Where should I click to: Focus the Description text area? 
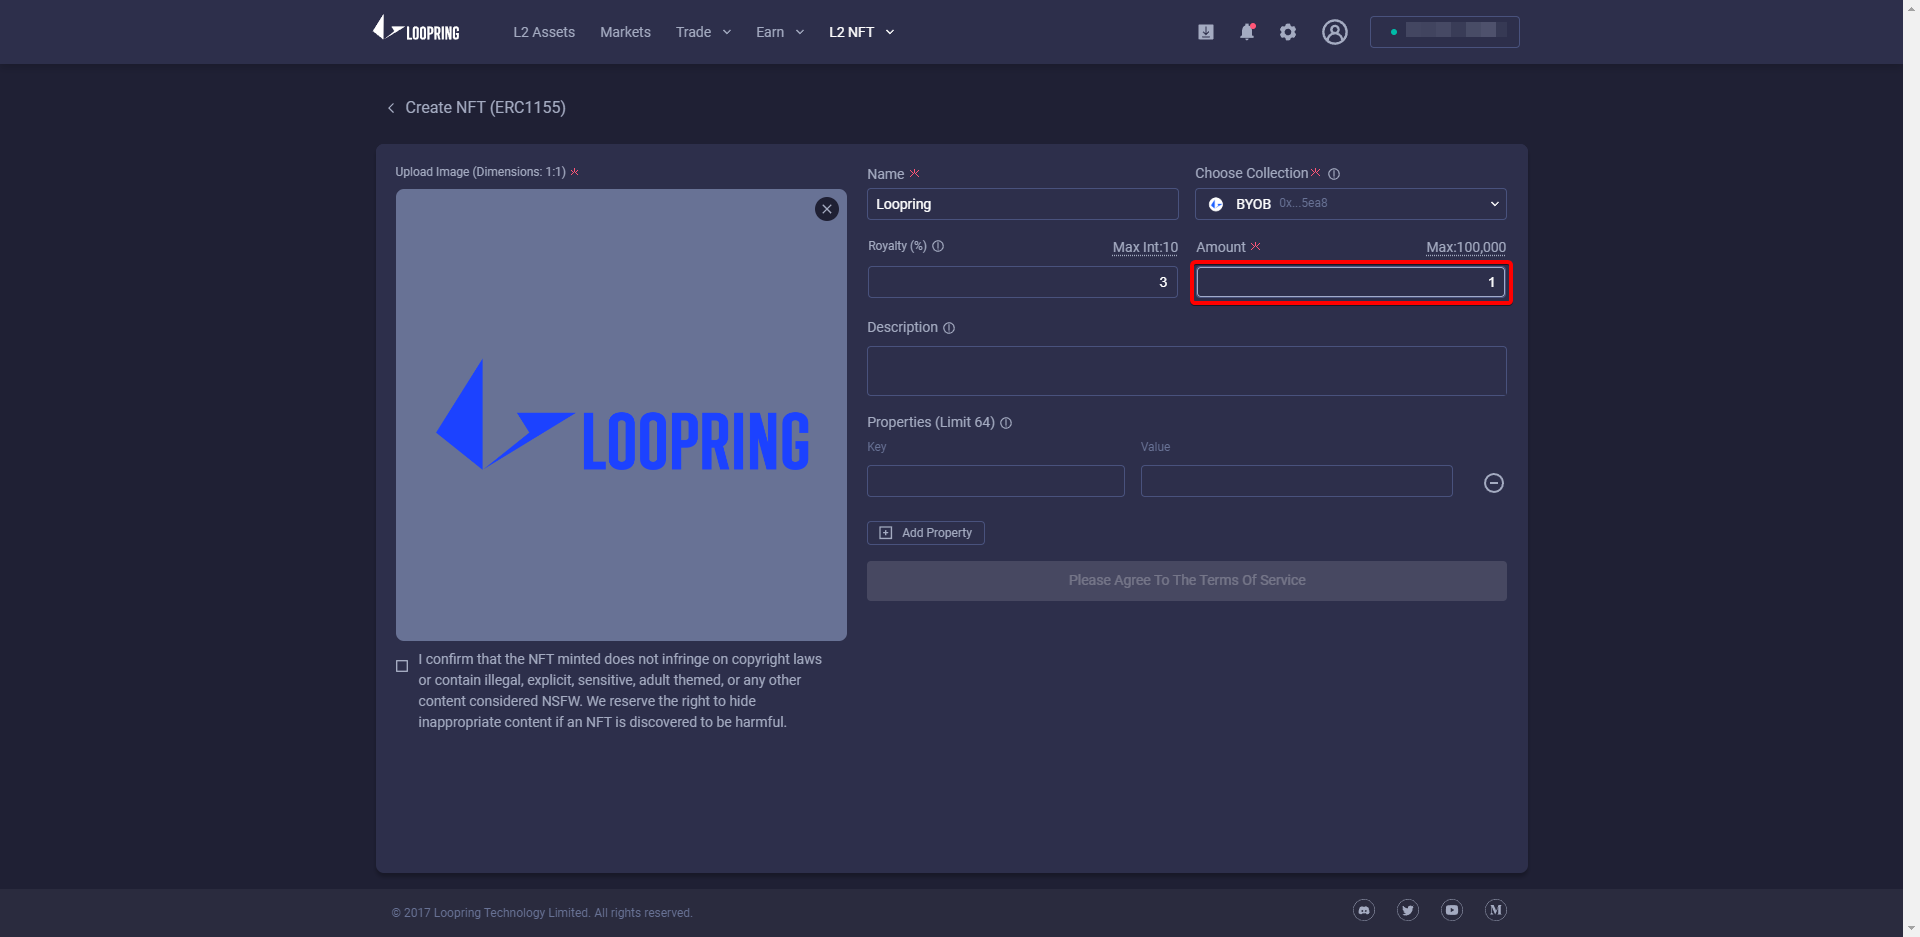(x=1187, y=371)
